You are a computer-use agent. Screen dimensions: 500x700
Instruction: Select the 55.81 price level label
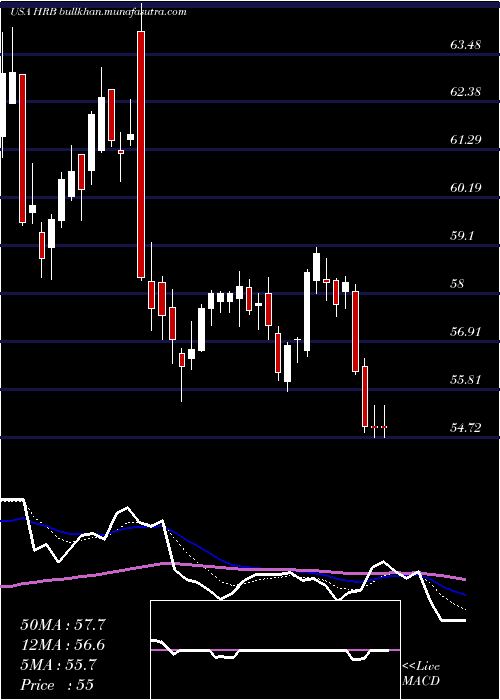click(466, 380)
